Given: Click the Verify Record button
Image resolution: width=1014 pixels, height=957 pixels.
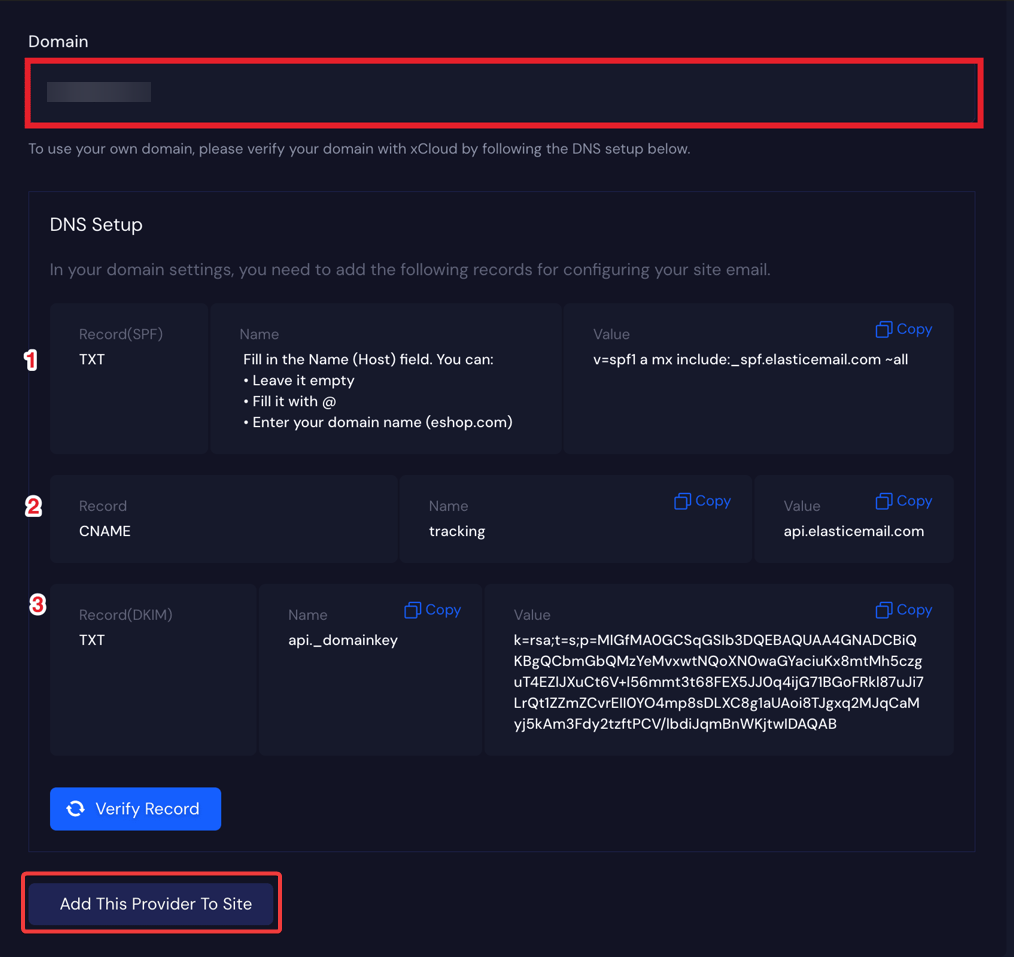Looking at the screenshot, I should point(135,808).
